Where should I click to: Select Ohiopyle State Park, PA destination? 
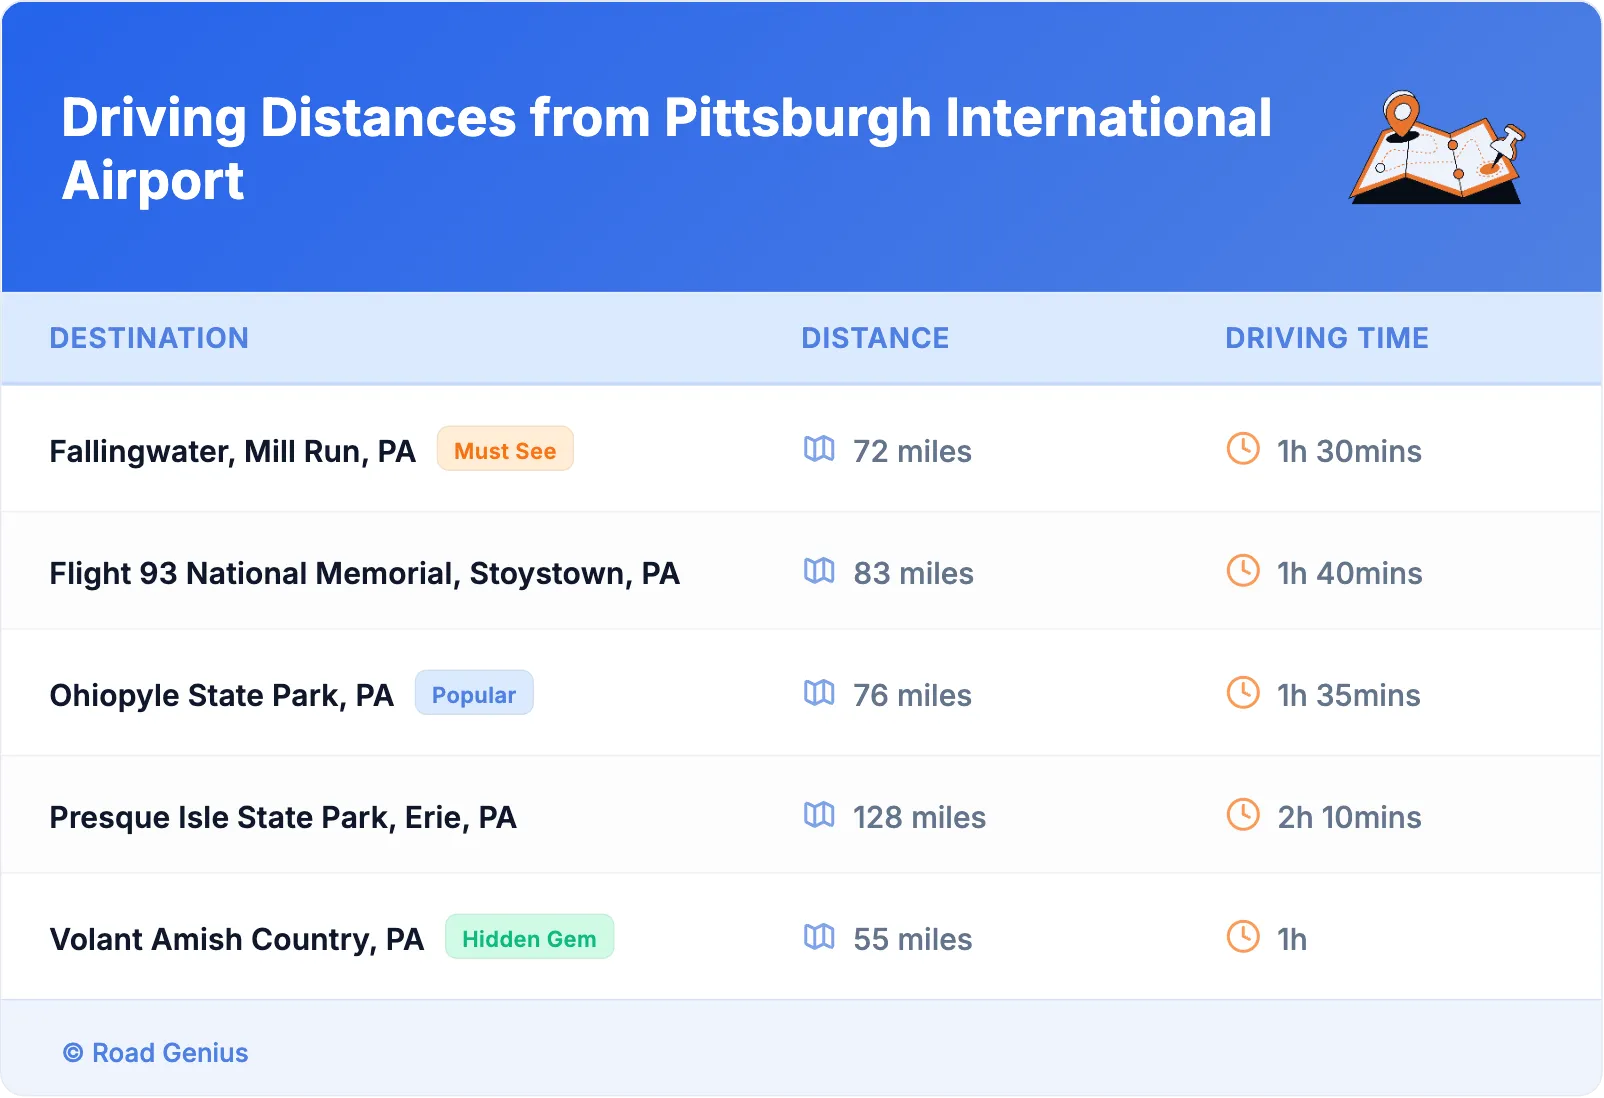click(221, 696)
